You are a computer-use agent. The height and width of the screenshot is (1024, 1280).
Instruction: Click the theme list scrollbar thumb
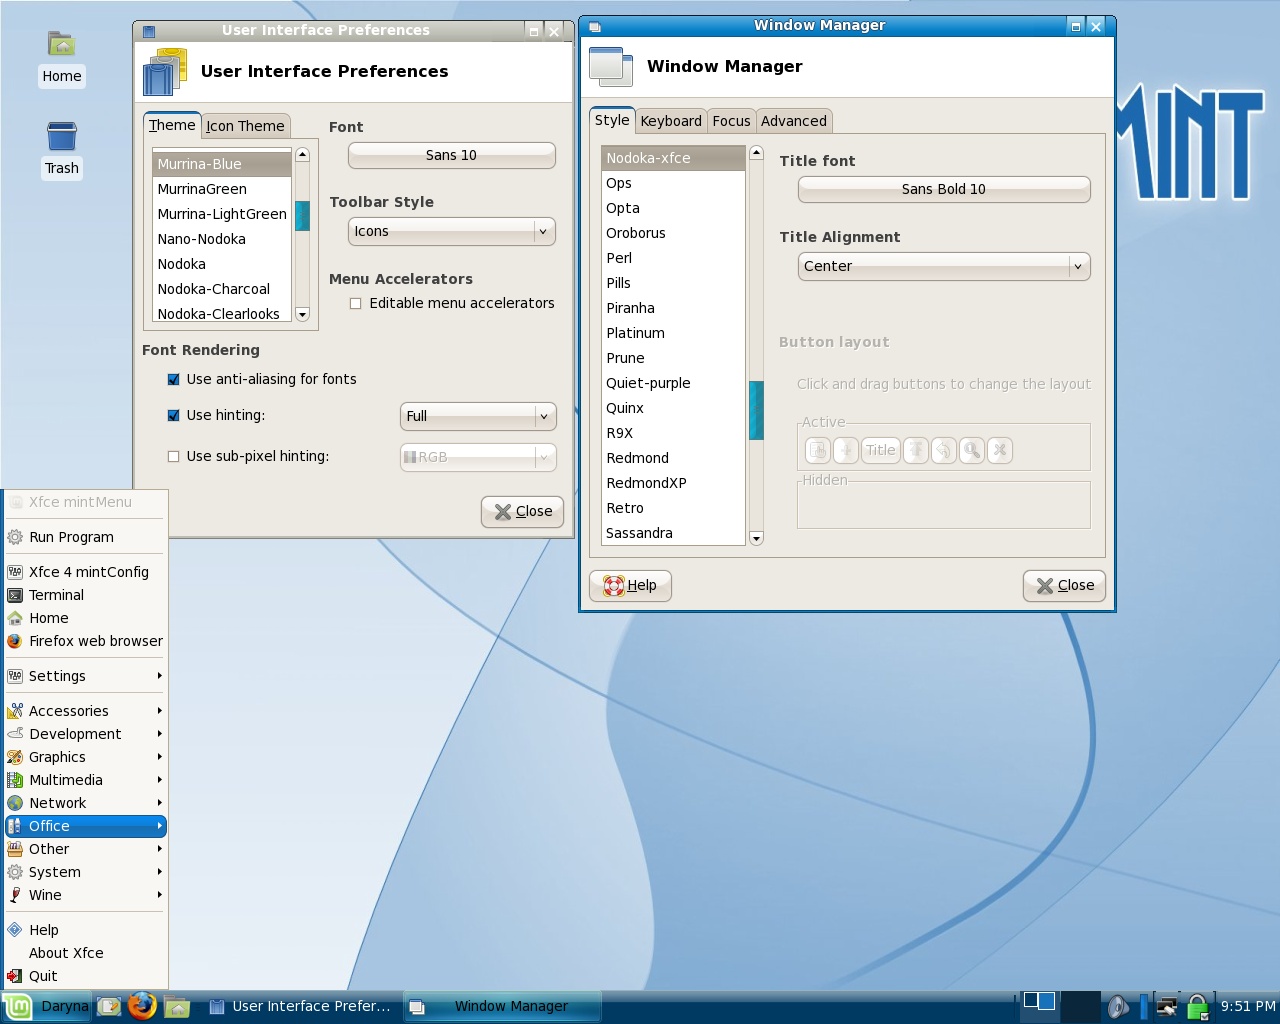tap(302, 215)
